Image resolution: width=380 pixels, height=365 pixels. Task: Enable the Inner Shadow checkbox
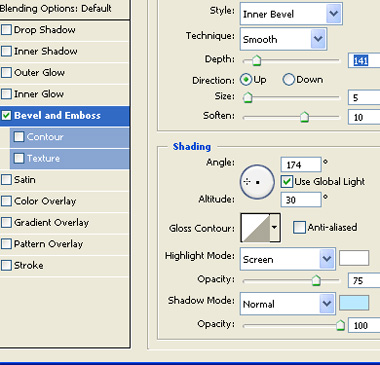[6, 51]
